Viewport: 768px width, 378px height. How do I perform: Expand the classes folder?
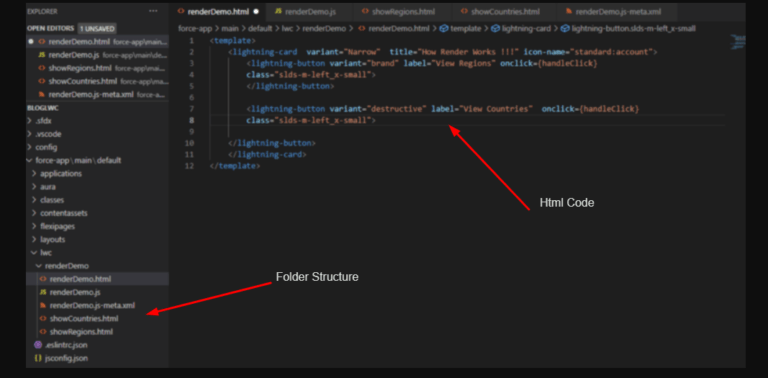click(97, 200)
